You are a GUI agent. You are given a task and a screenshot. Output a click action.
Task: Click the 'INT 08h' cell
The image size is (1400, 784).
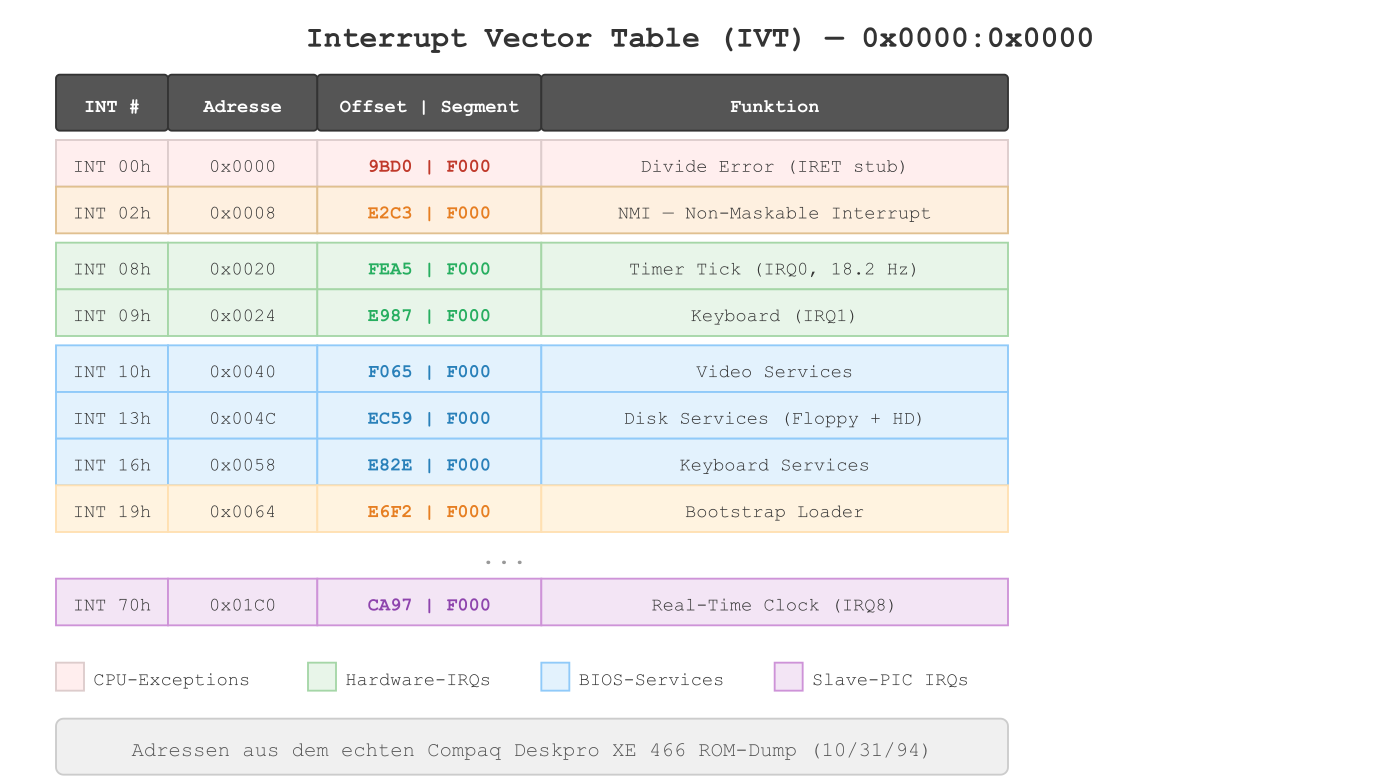point(112,266)
